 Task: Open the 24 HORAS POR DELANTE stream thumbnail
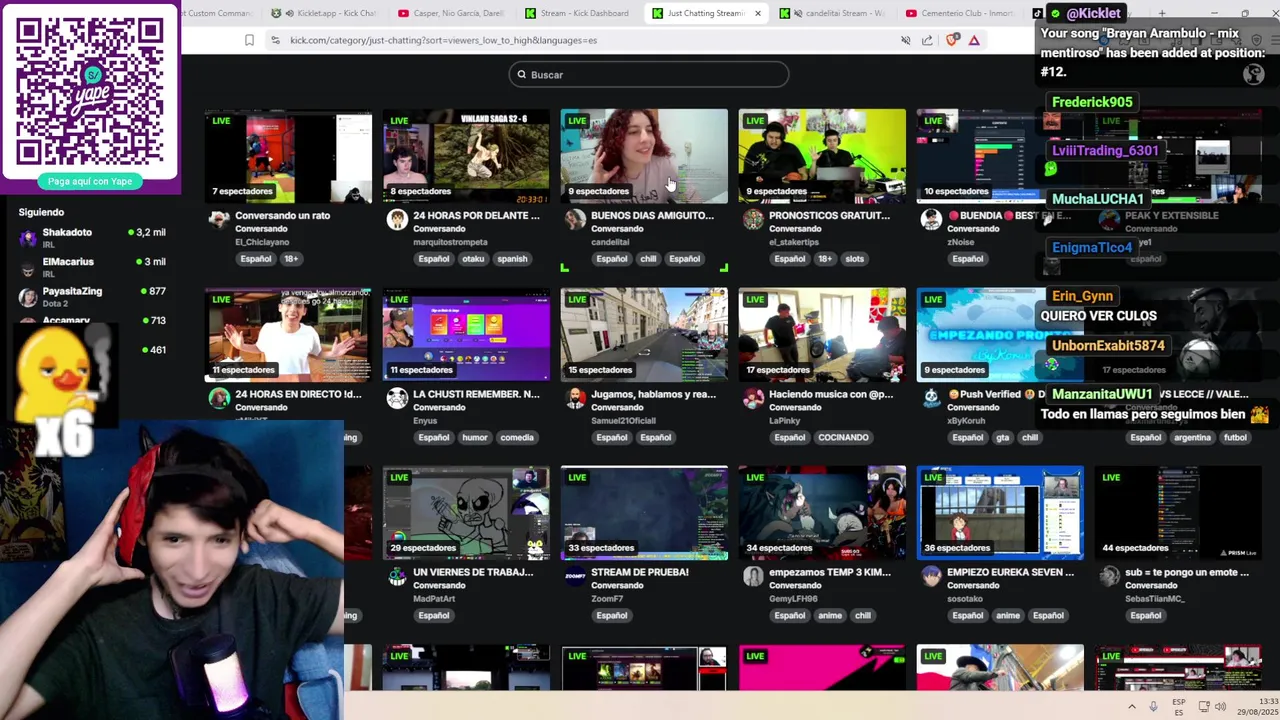[x=466, y=156]
